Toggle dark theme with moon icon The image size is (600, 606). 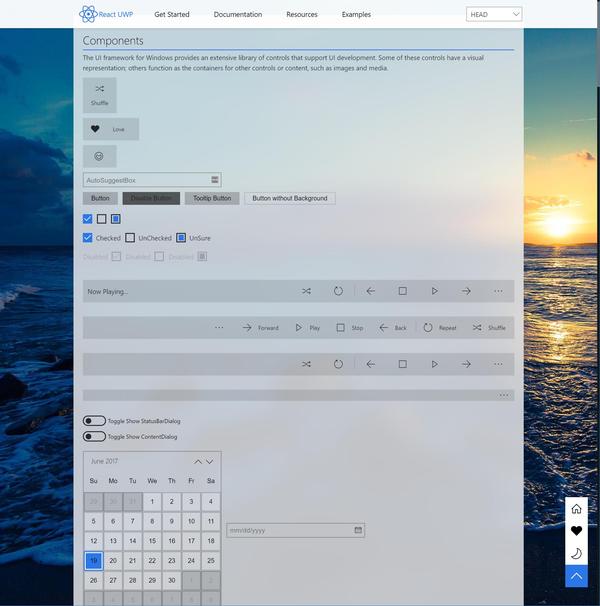(576, 554)
